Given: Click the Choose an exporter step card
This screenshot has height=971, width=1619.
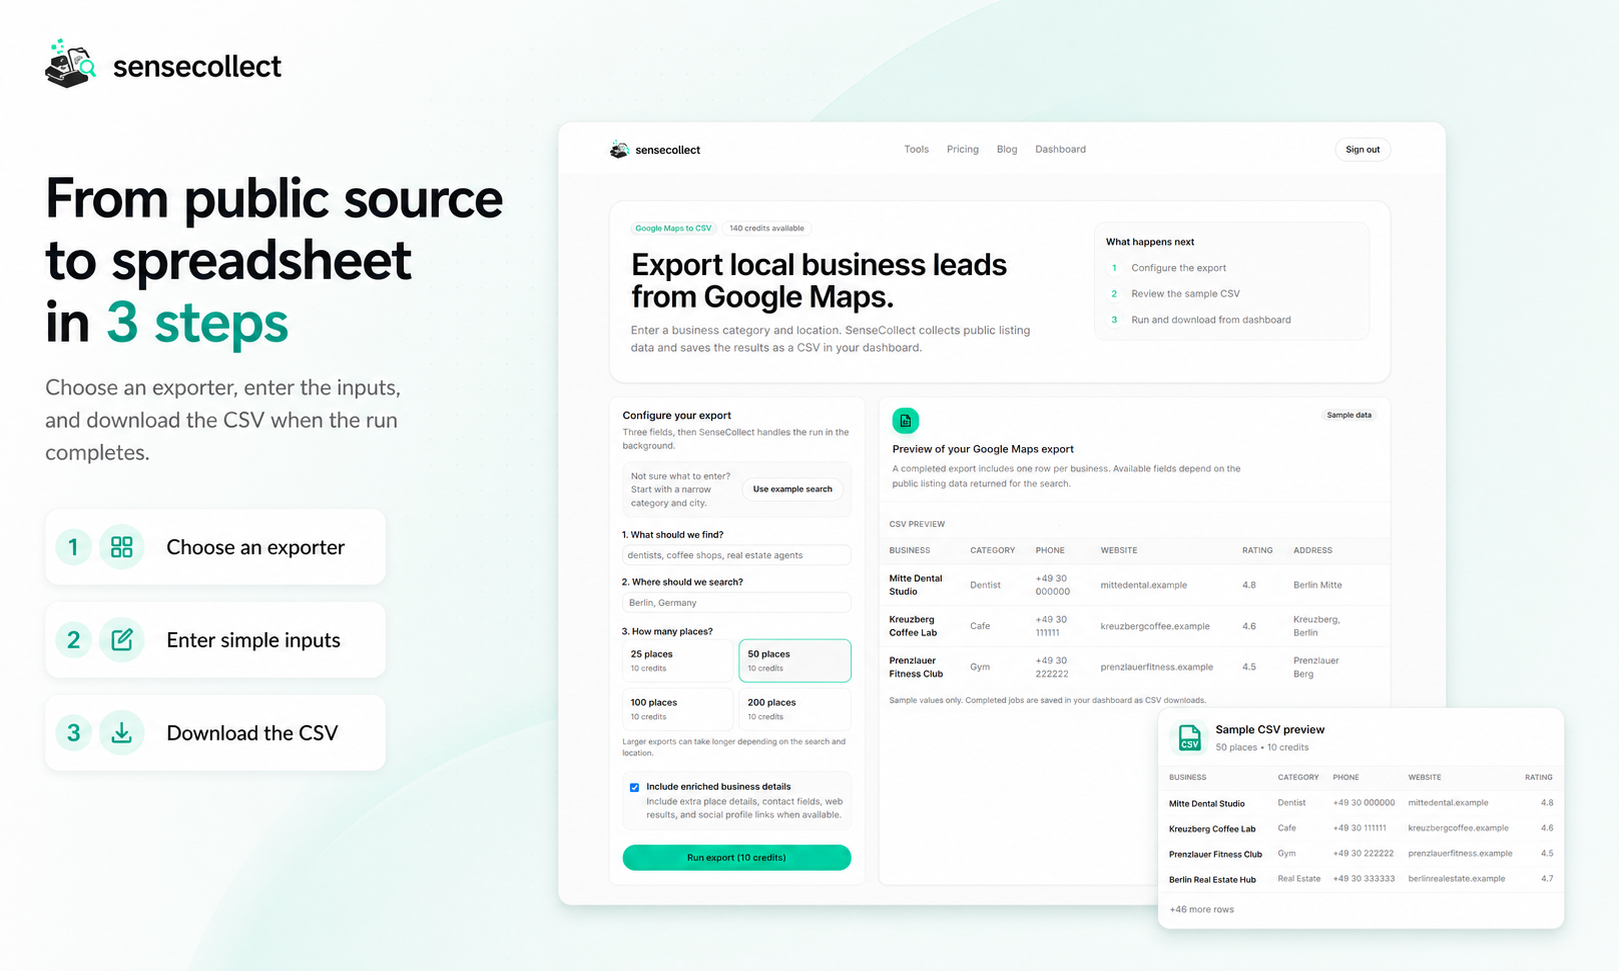Looking at the screenshot, I should [x=215, y=547].
